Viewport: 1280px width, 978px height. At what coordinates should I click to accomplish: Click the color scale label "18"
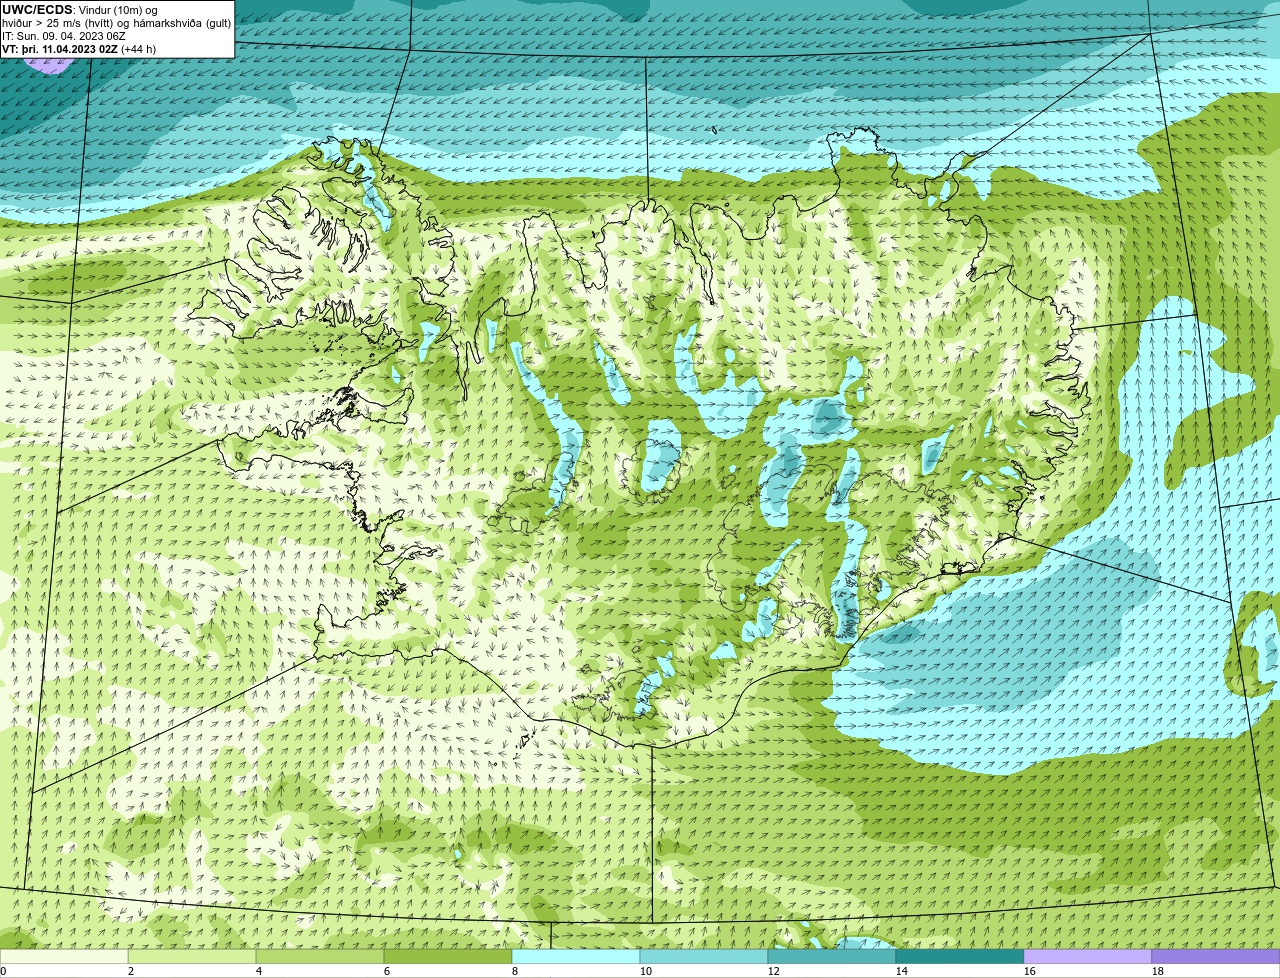pyautogui.click(x=1158, y=971)
